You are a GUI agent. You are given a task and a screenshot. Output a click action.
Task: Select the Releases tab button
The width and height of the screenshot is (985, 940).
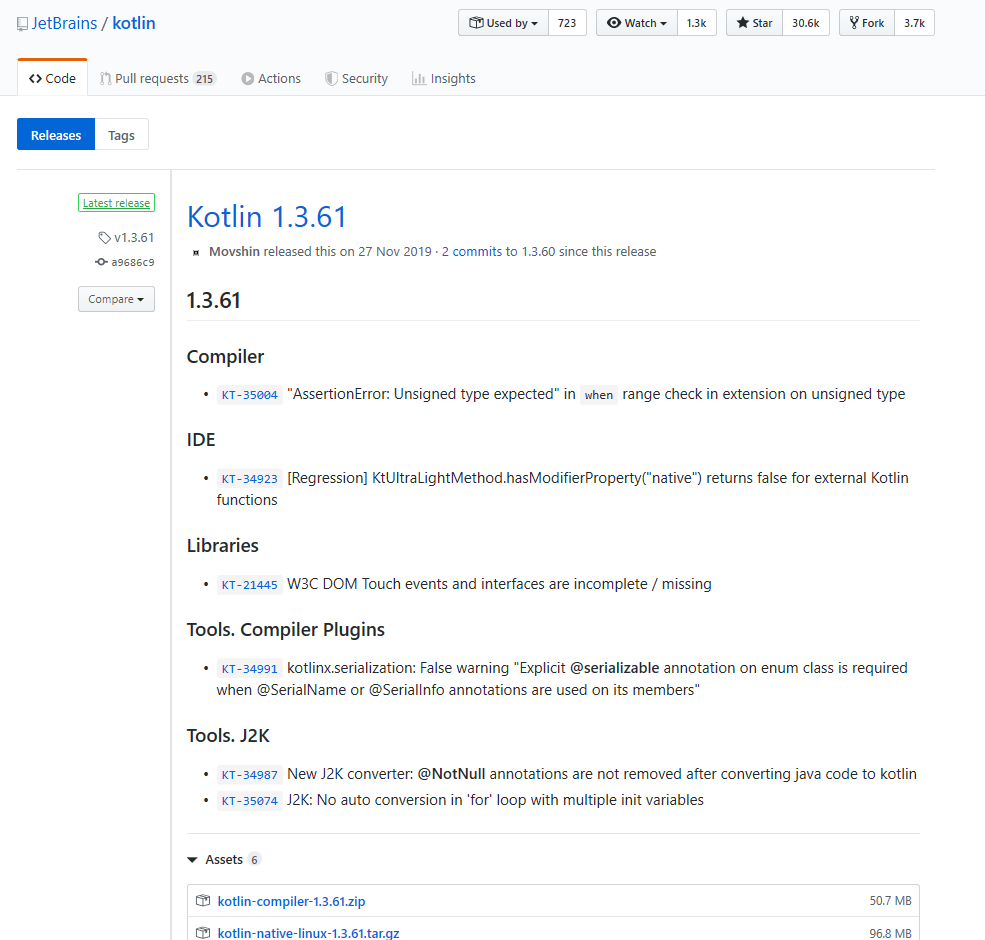pyautogui.click(x=56, y=134)
